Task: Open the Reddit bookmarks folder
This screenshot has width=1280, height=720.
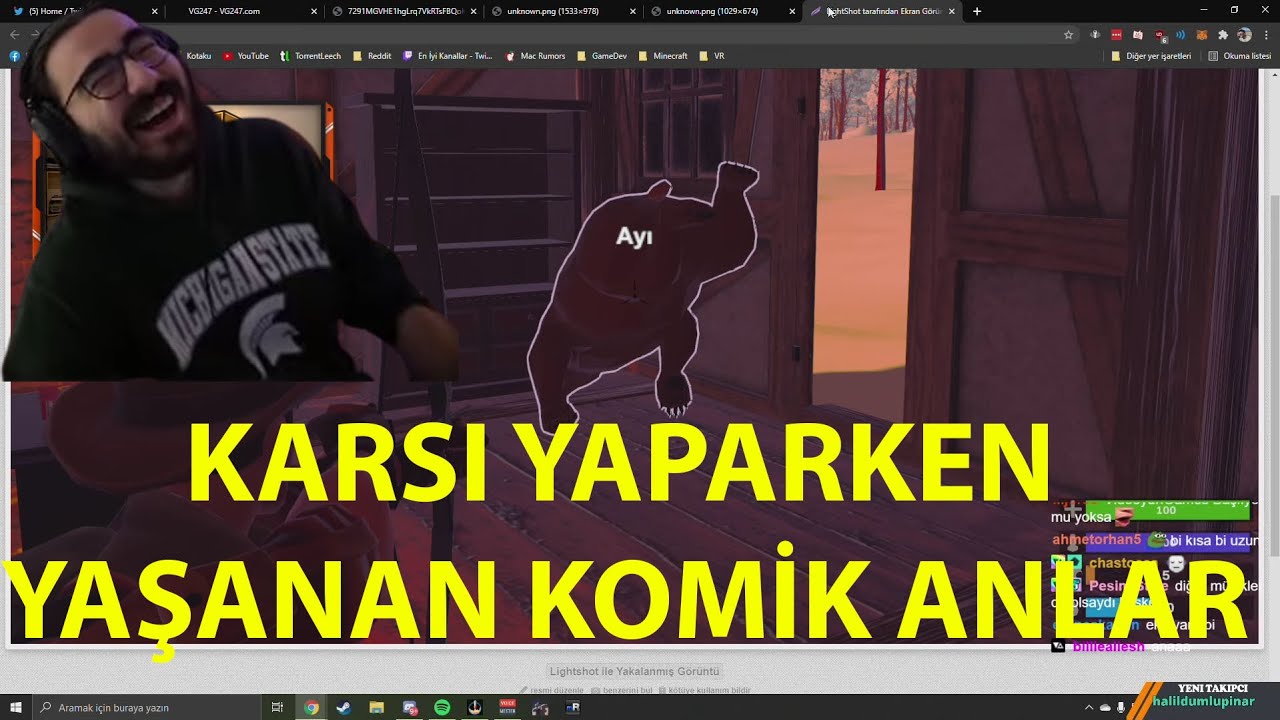Action: click(372, 56)
